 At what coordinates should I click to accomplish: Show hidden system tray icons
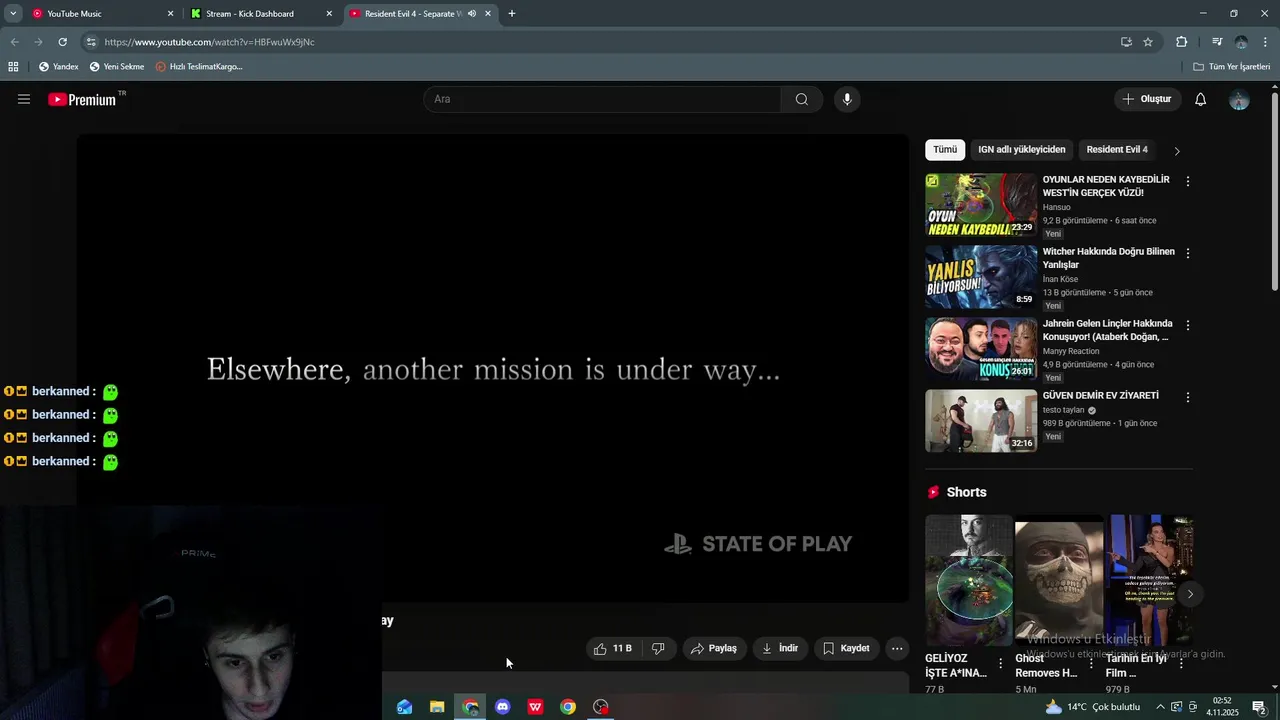[x=1160, y=707]
